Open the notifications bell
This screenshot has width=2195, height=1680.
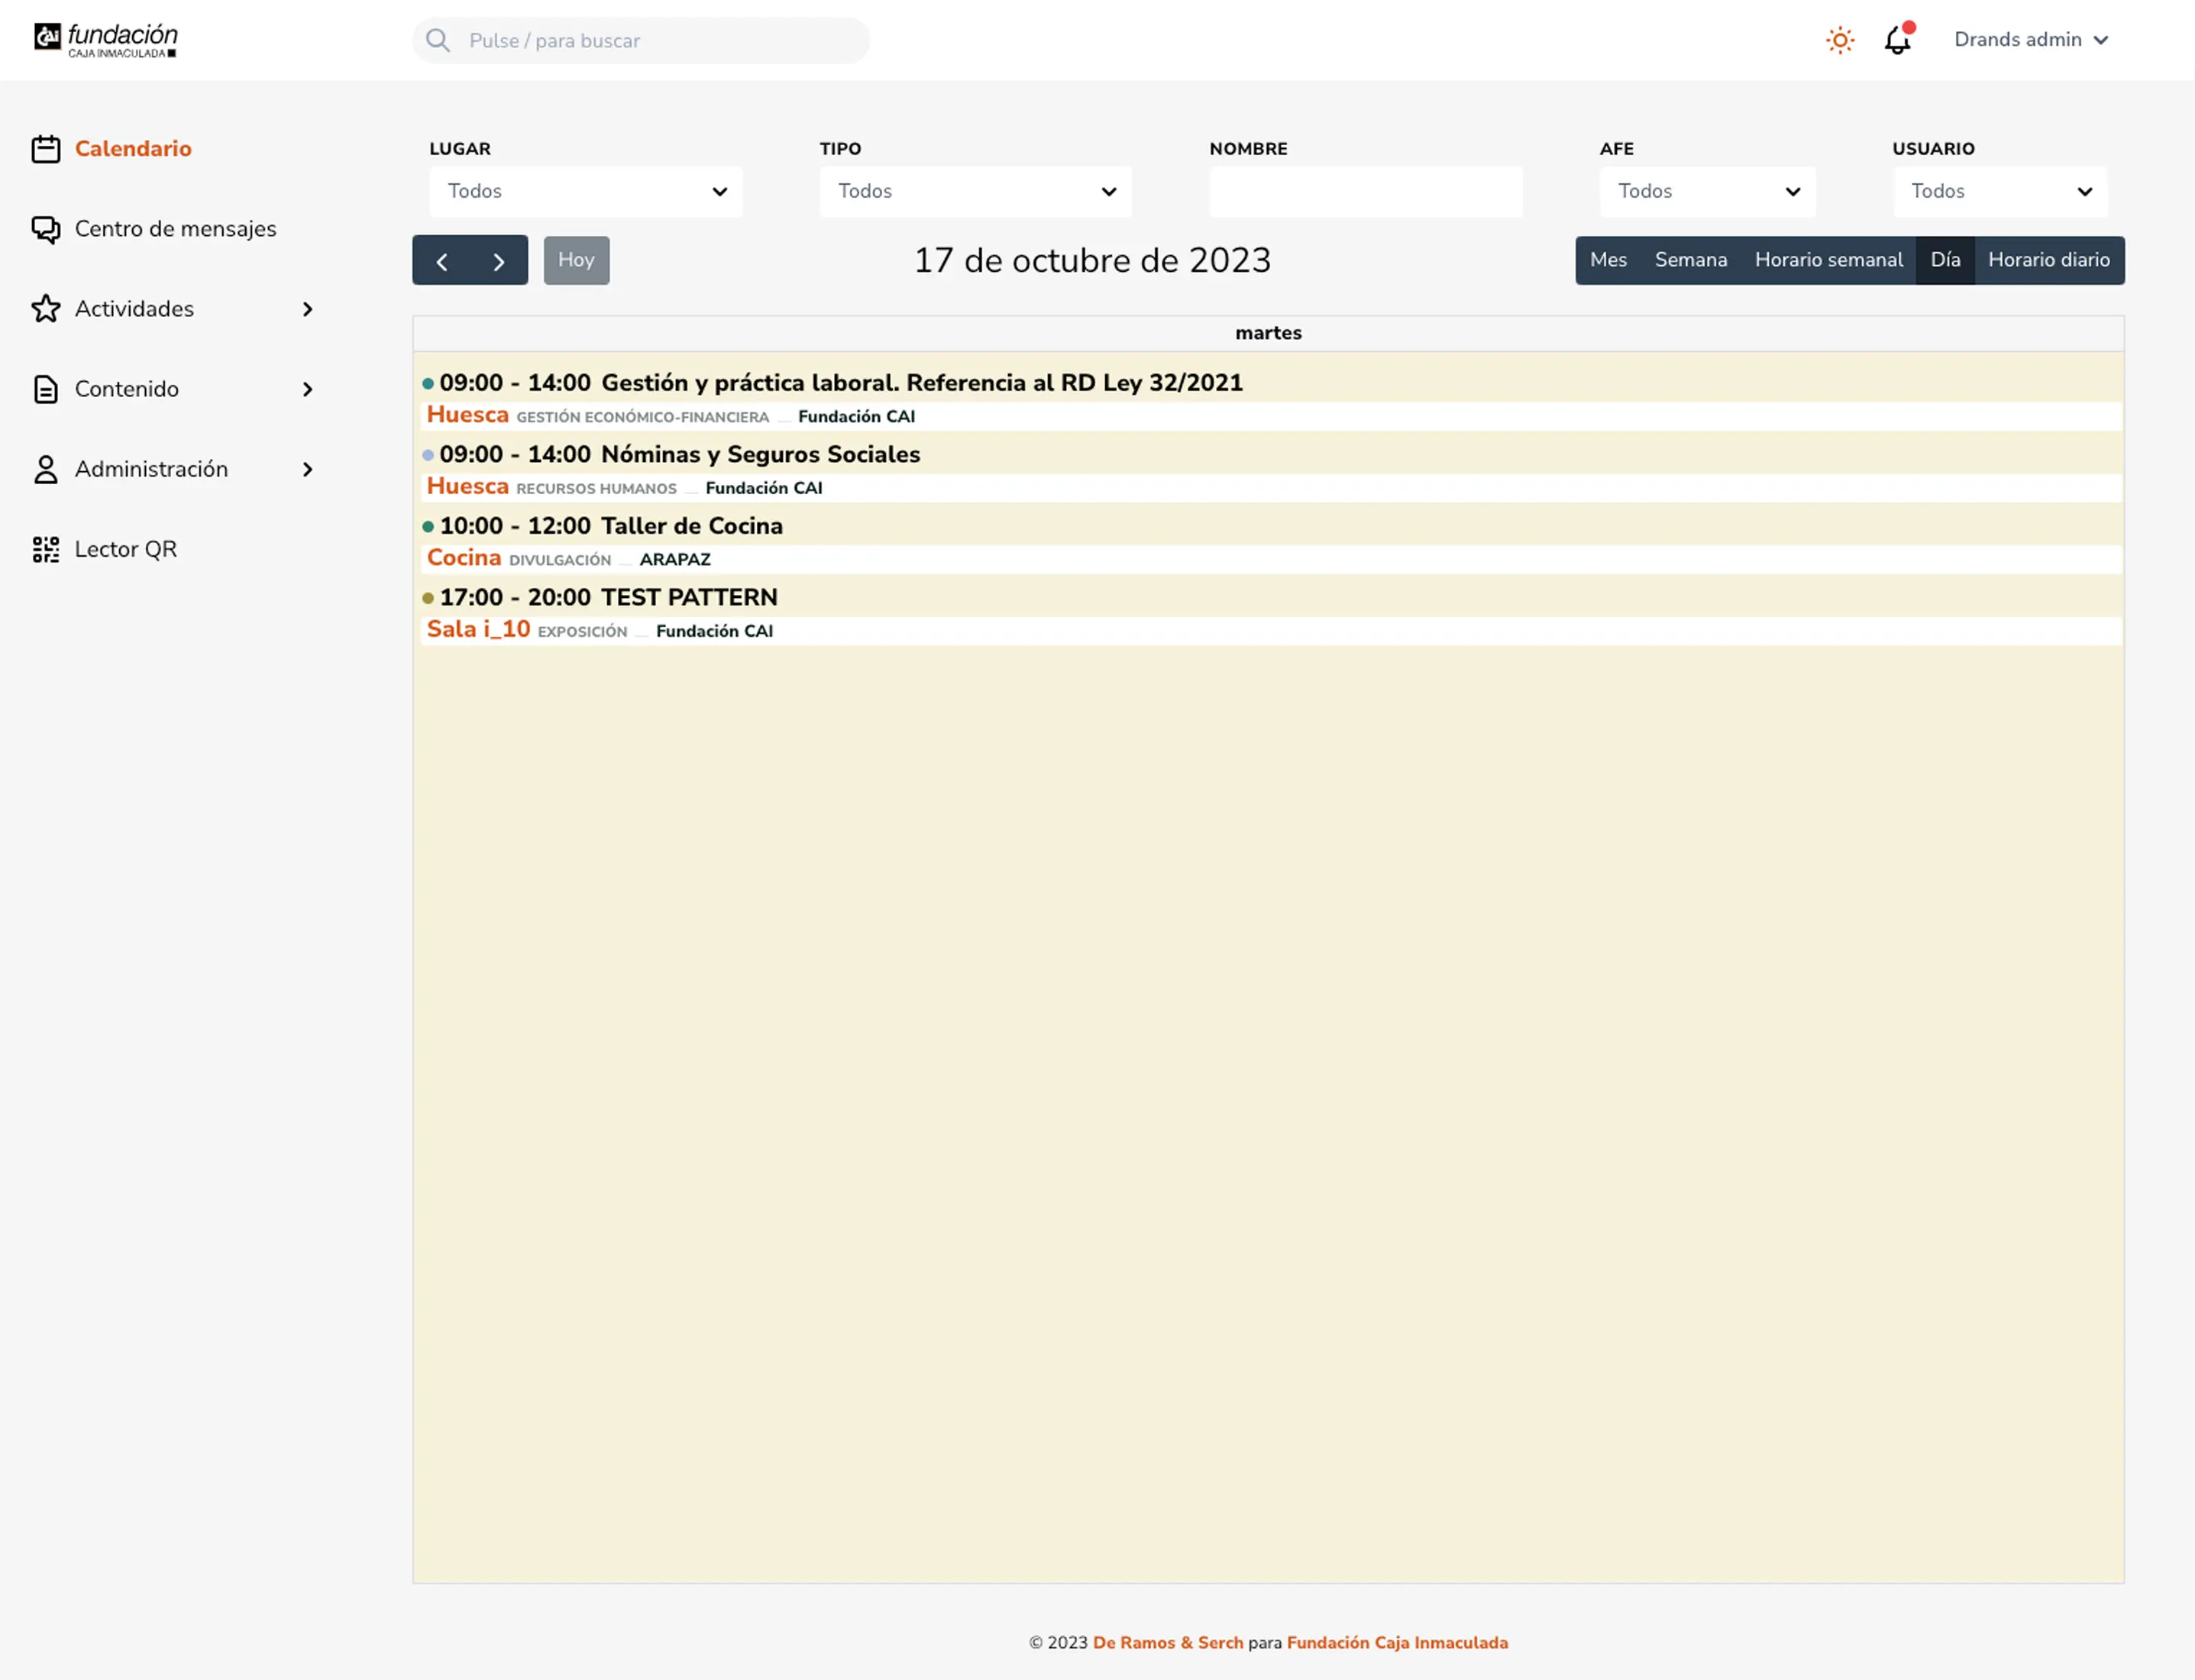click(x=1897, y=40)
